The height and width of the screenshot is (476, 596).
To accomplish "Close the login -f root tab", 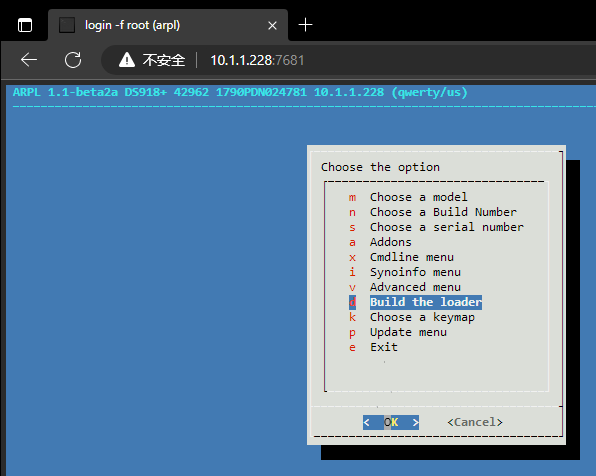I will [272, 25].
